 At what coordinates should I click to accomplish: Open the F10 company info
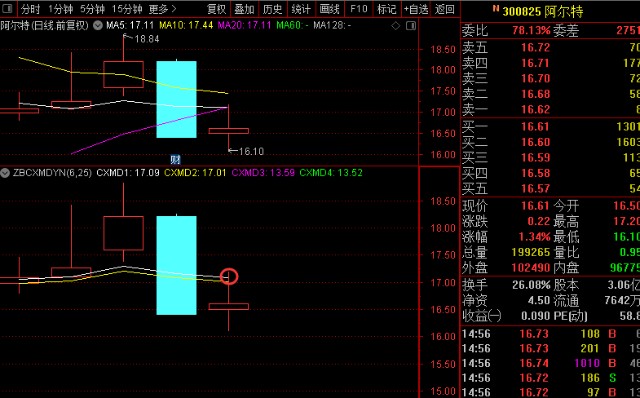[358, 9]
